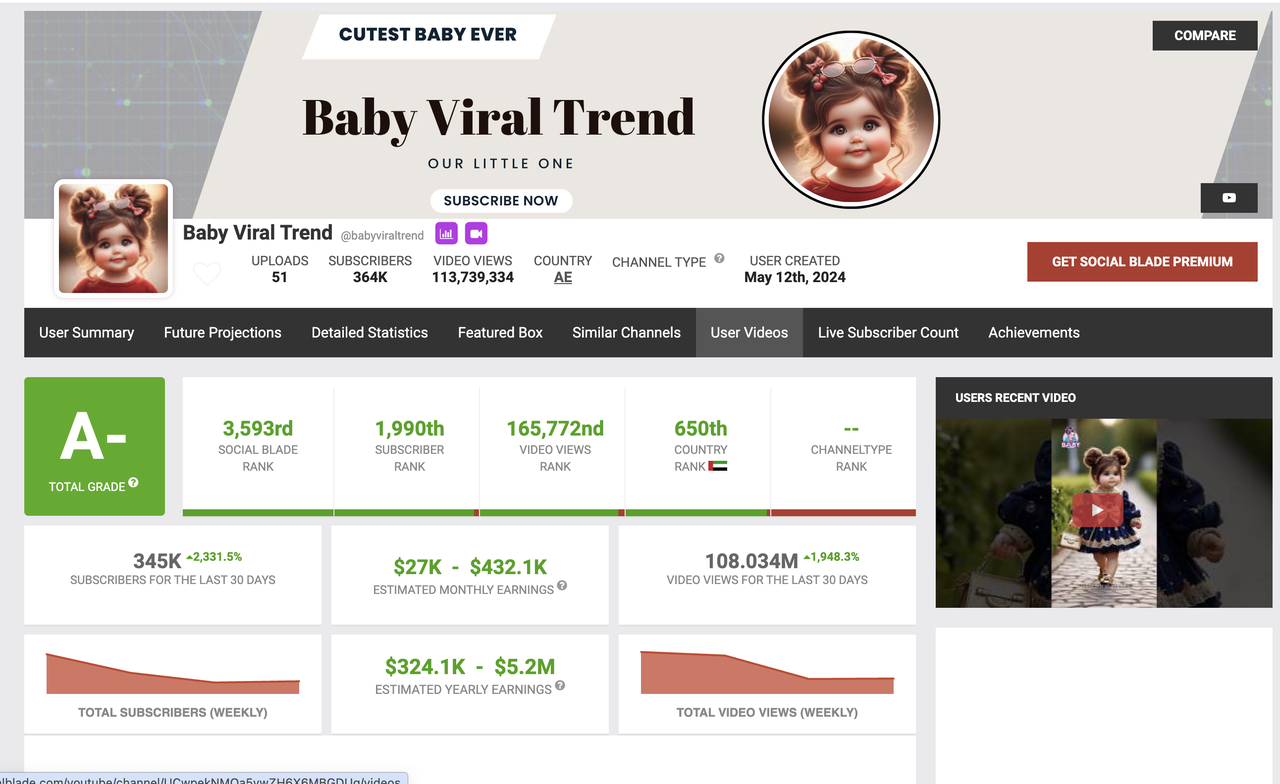This screenshot has width=1280, height=784.
Task: Click the subscriber rank 1,990th
Action: [x=410, y=428]
